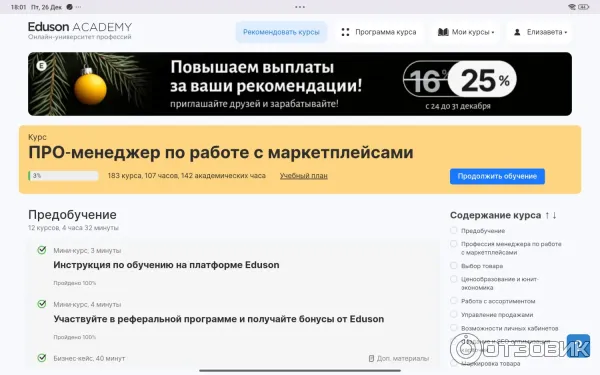Screen dimensions: 600x375
Task: Open Доп. материалы link
Action: [x=403, y=359]
